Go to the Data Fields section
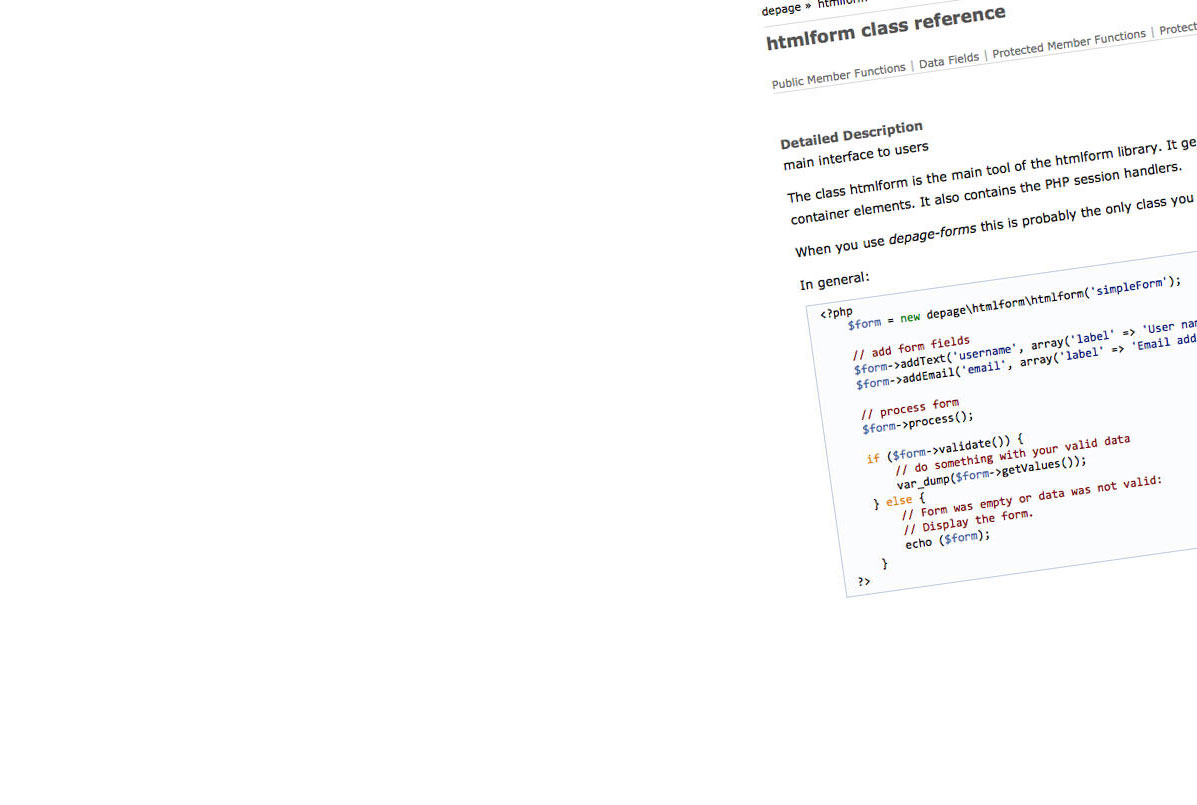 [x=948, y=60]
